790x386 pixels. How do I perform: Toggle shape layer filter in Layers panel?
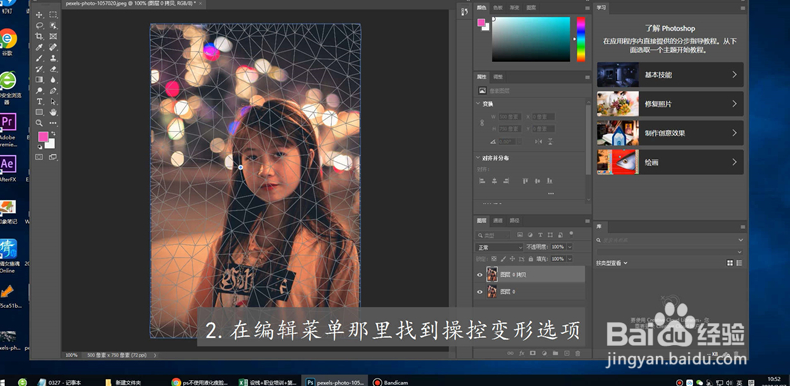click(550, 235)
